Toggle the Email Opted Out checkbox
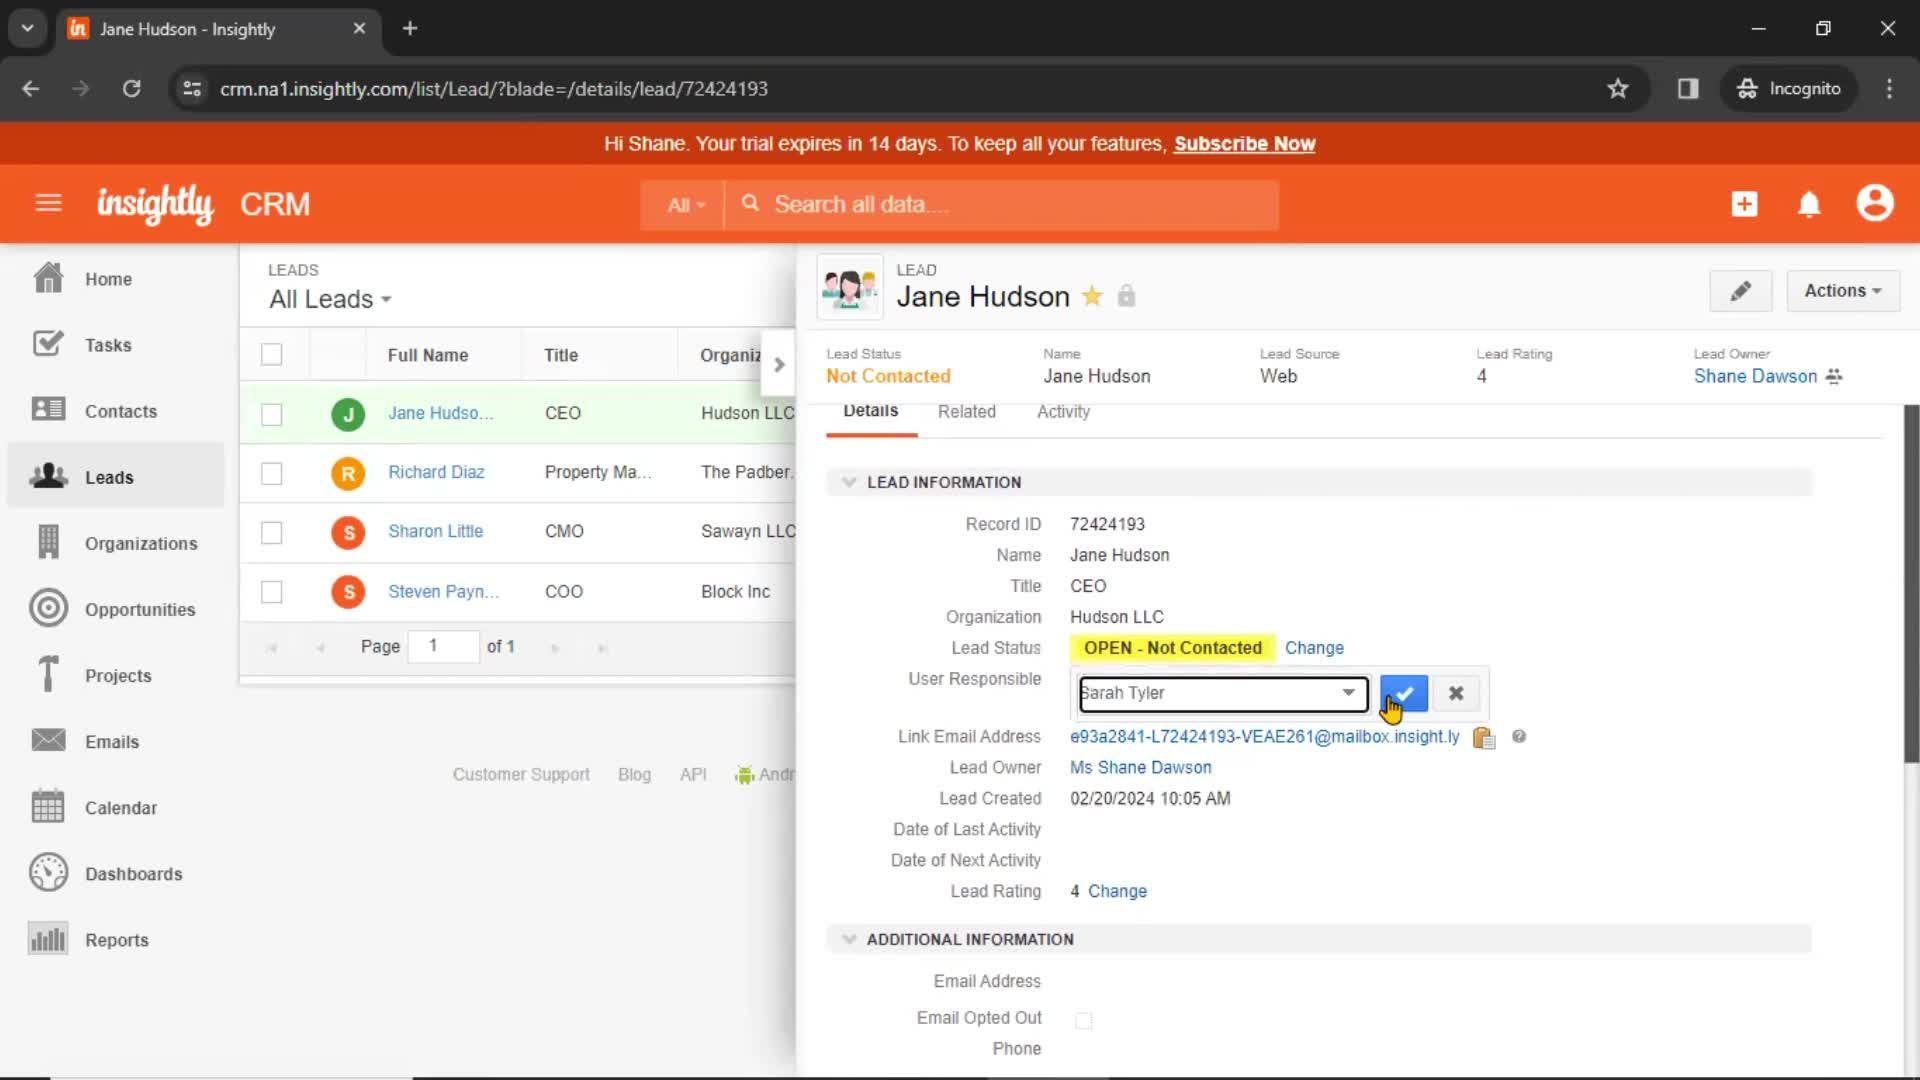 tap(1083, 1020)
